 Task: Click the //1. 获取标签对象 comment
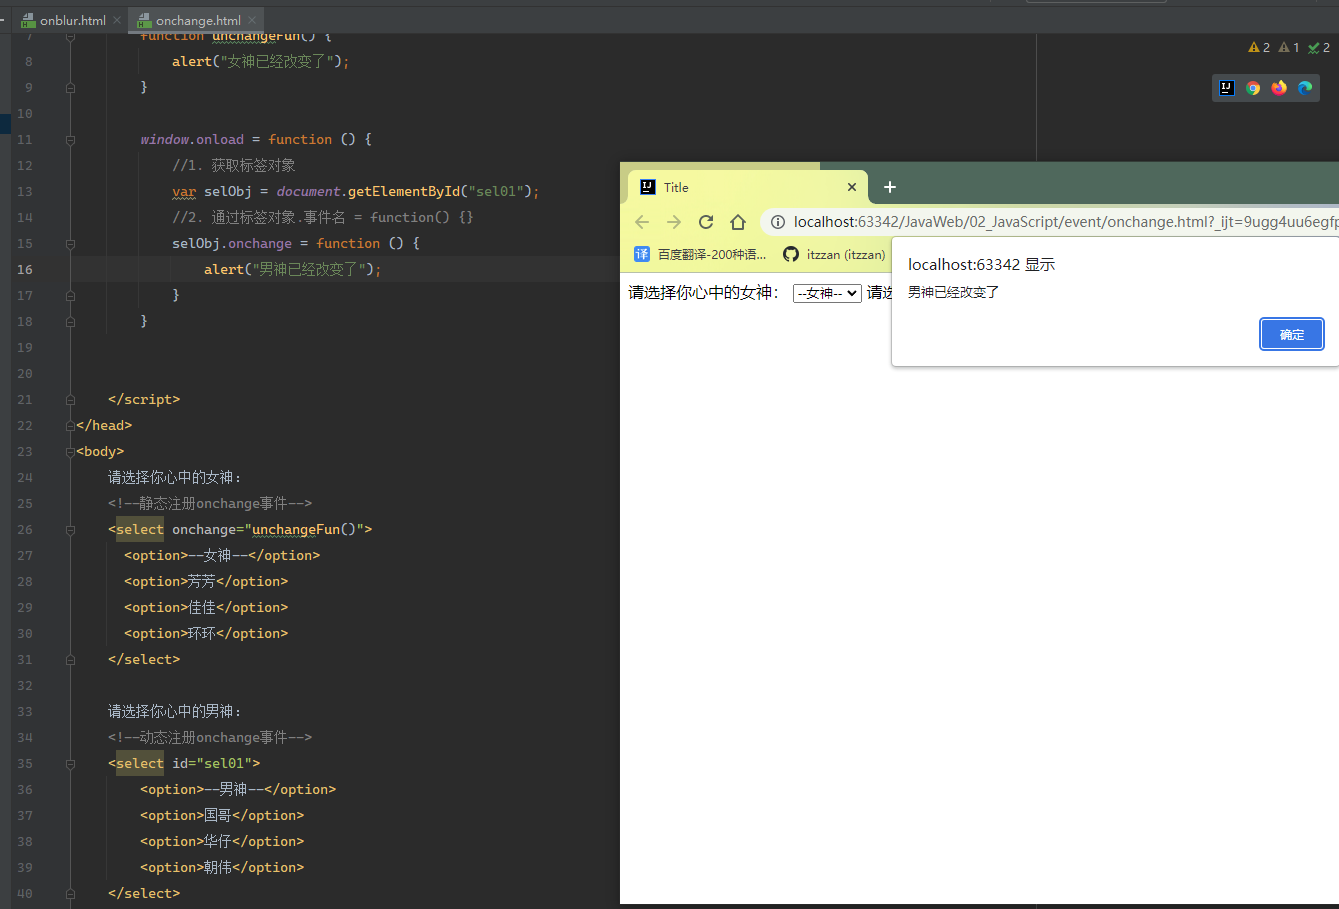click(233, 165)
